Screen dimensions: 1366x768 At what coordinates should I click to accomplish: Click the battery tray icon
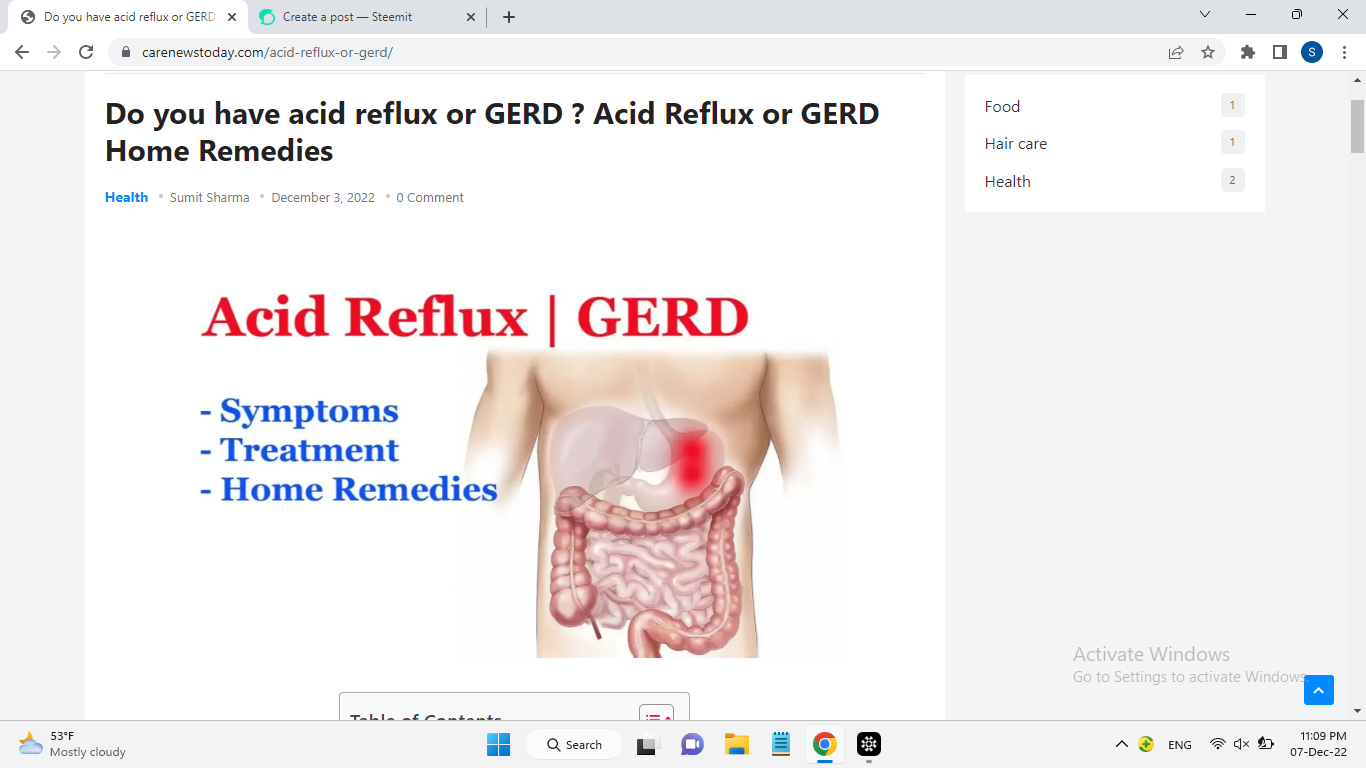(x=1265, y=744)
